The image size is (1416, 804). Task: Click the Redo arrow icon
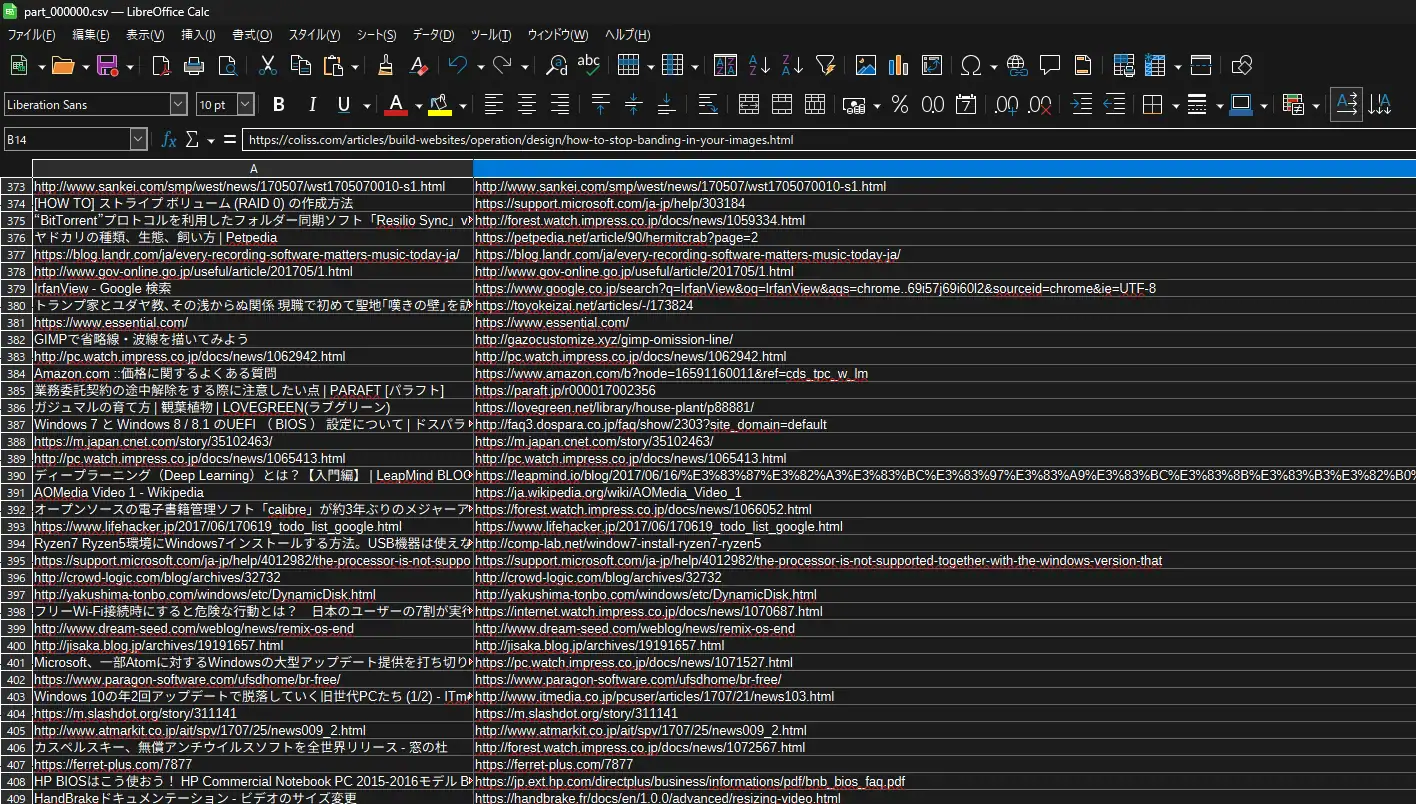pyautogui.click(x=503, y=66)
